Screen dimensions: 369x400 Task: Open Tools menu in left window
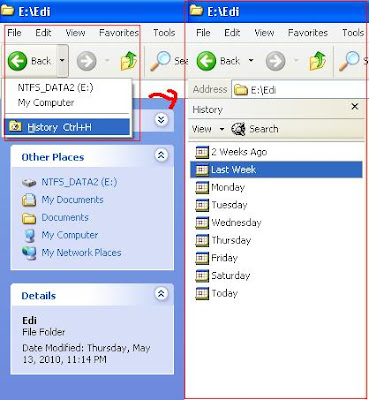[164, 33]
